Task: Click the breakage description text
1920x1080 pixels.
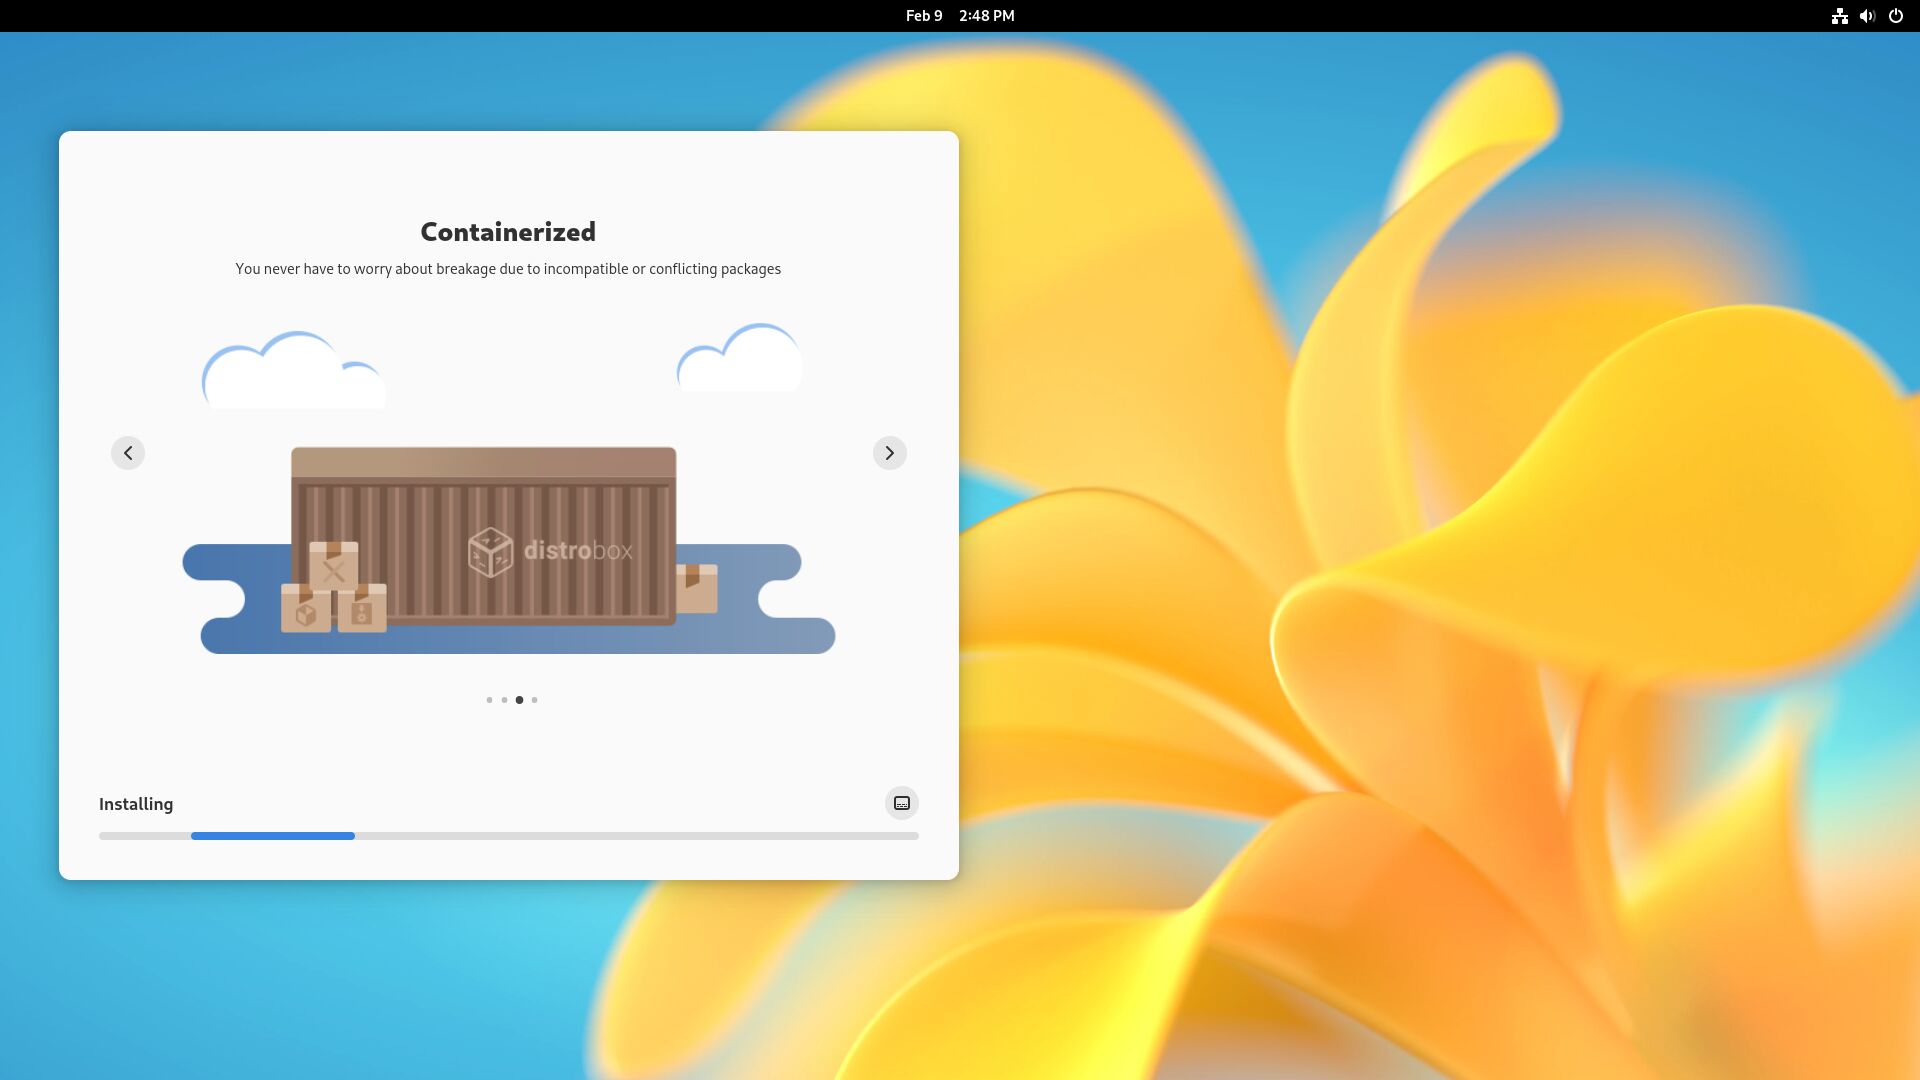Action: pos(508,269)
